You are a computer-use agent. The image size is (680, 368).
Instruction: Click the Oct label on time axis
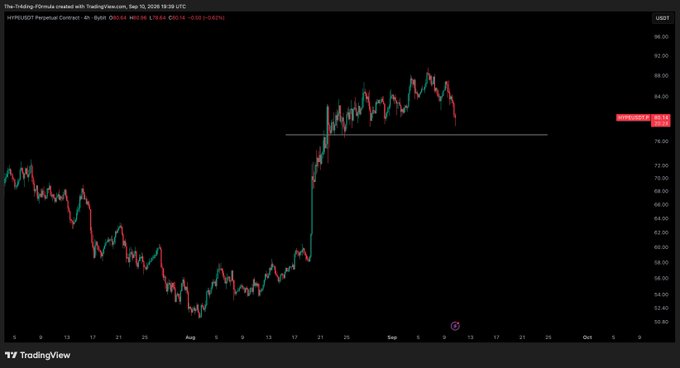587,337
